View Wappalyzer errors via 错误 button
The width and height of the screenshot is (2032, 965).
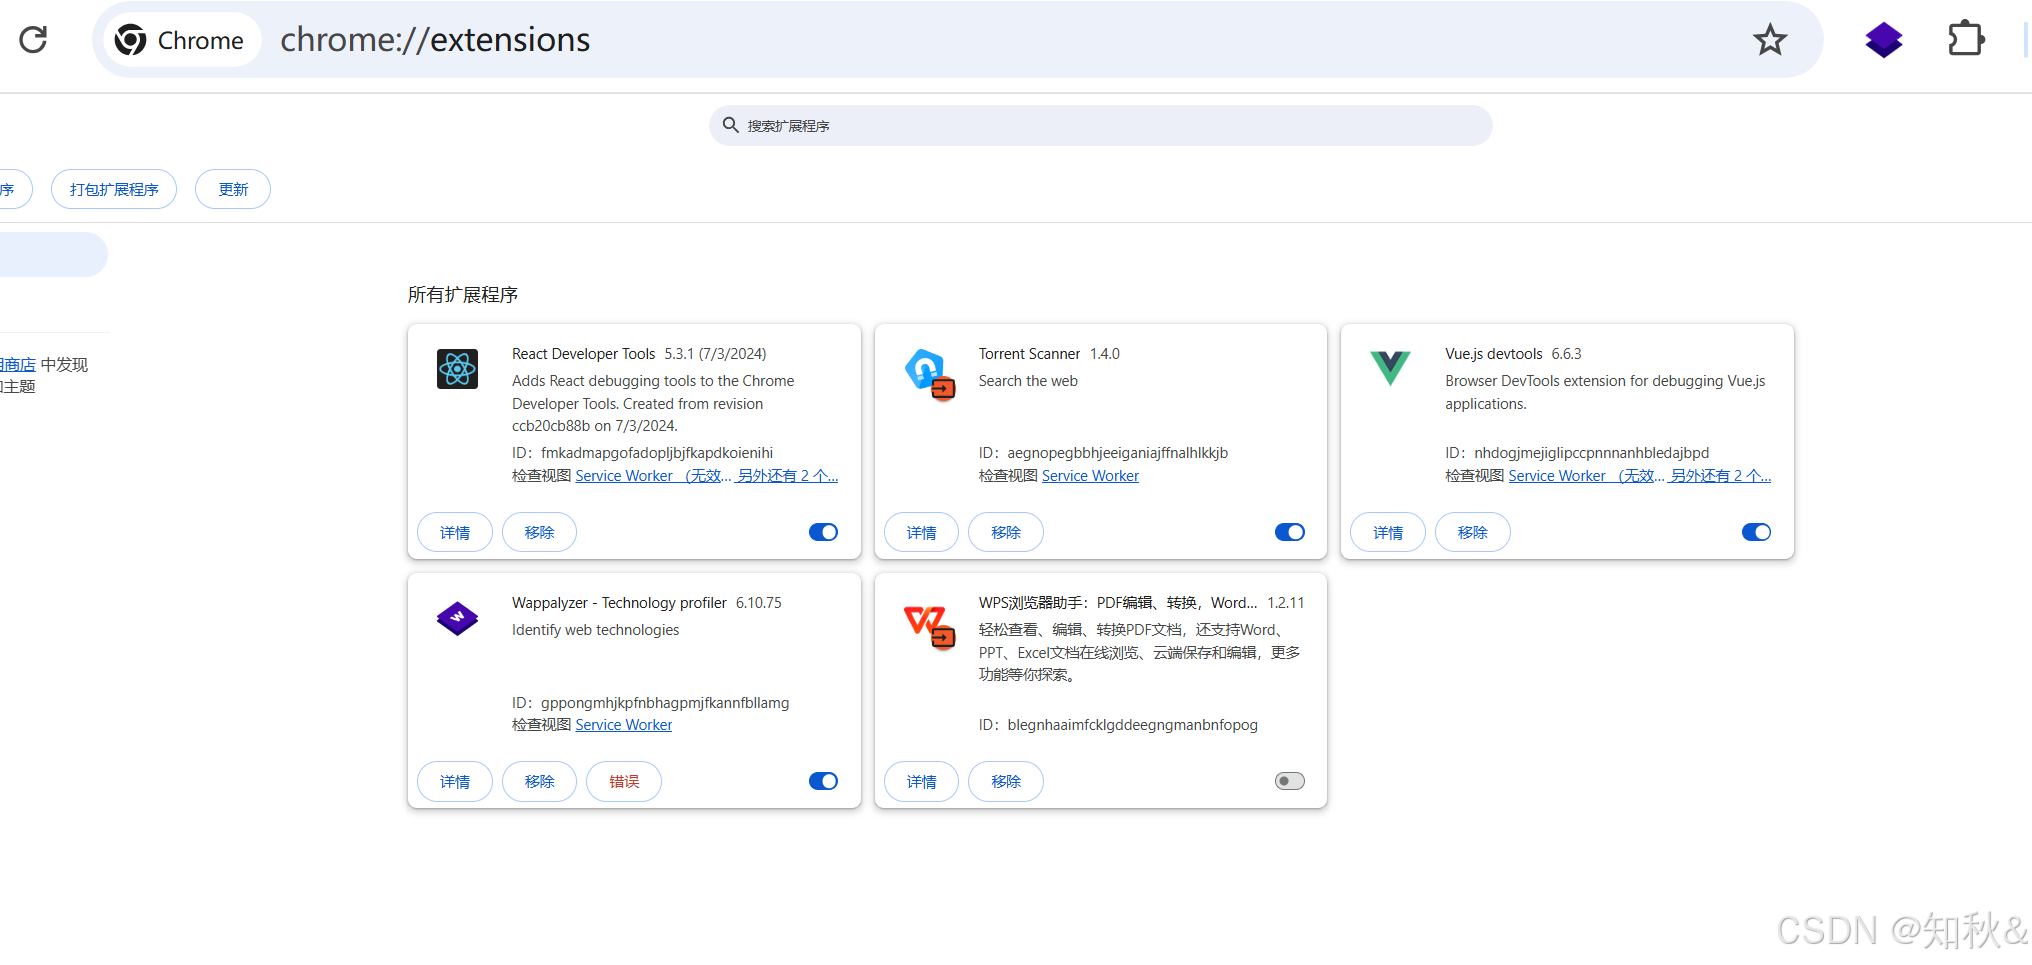[624, 781]
